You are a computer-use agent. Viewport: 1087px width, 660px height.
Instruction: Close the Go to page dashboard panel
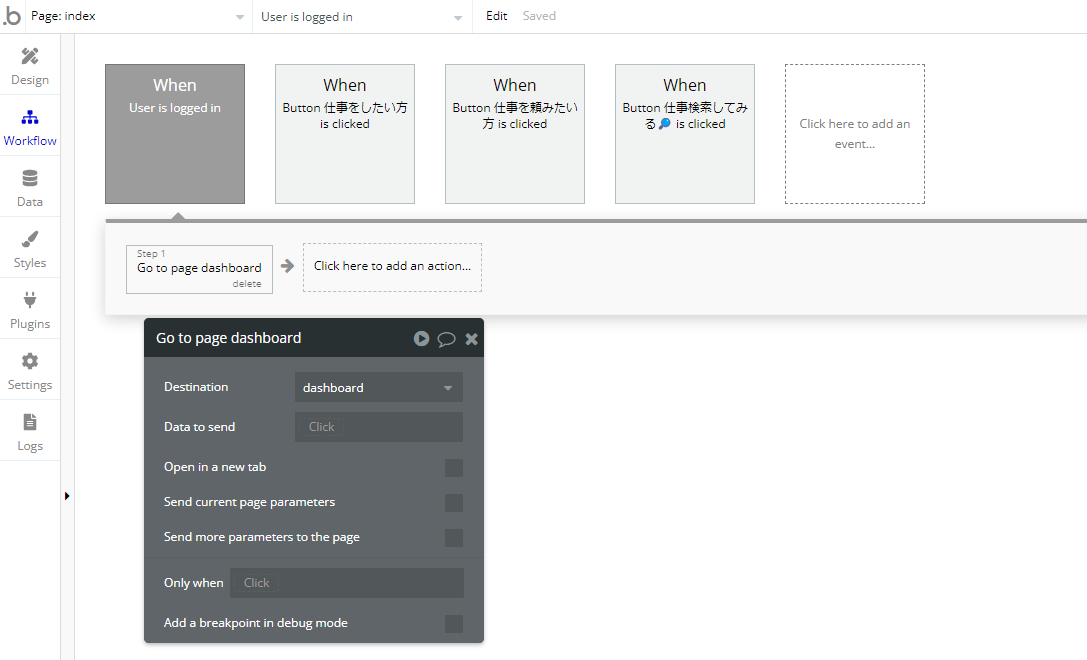471,339
